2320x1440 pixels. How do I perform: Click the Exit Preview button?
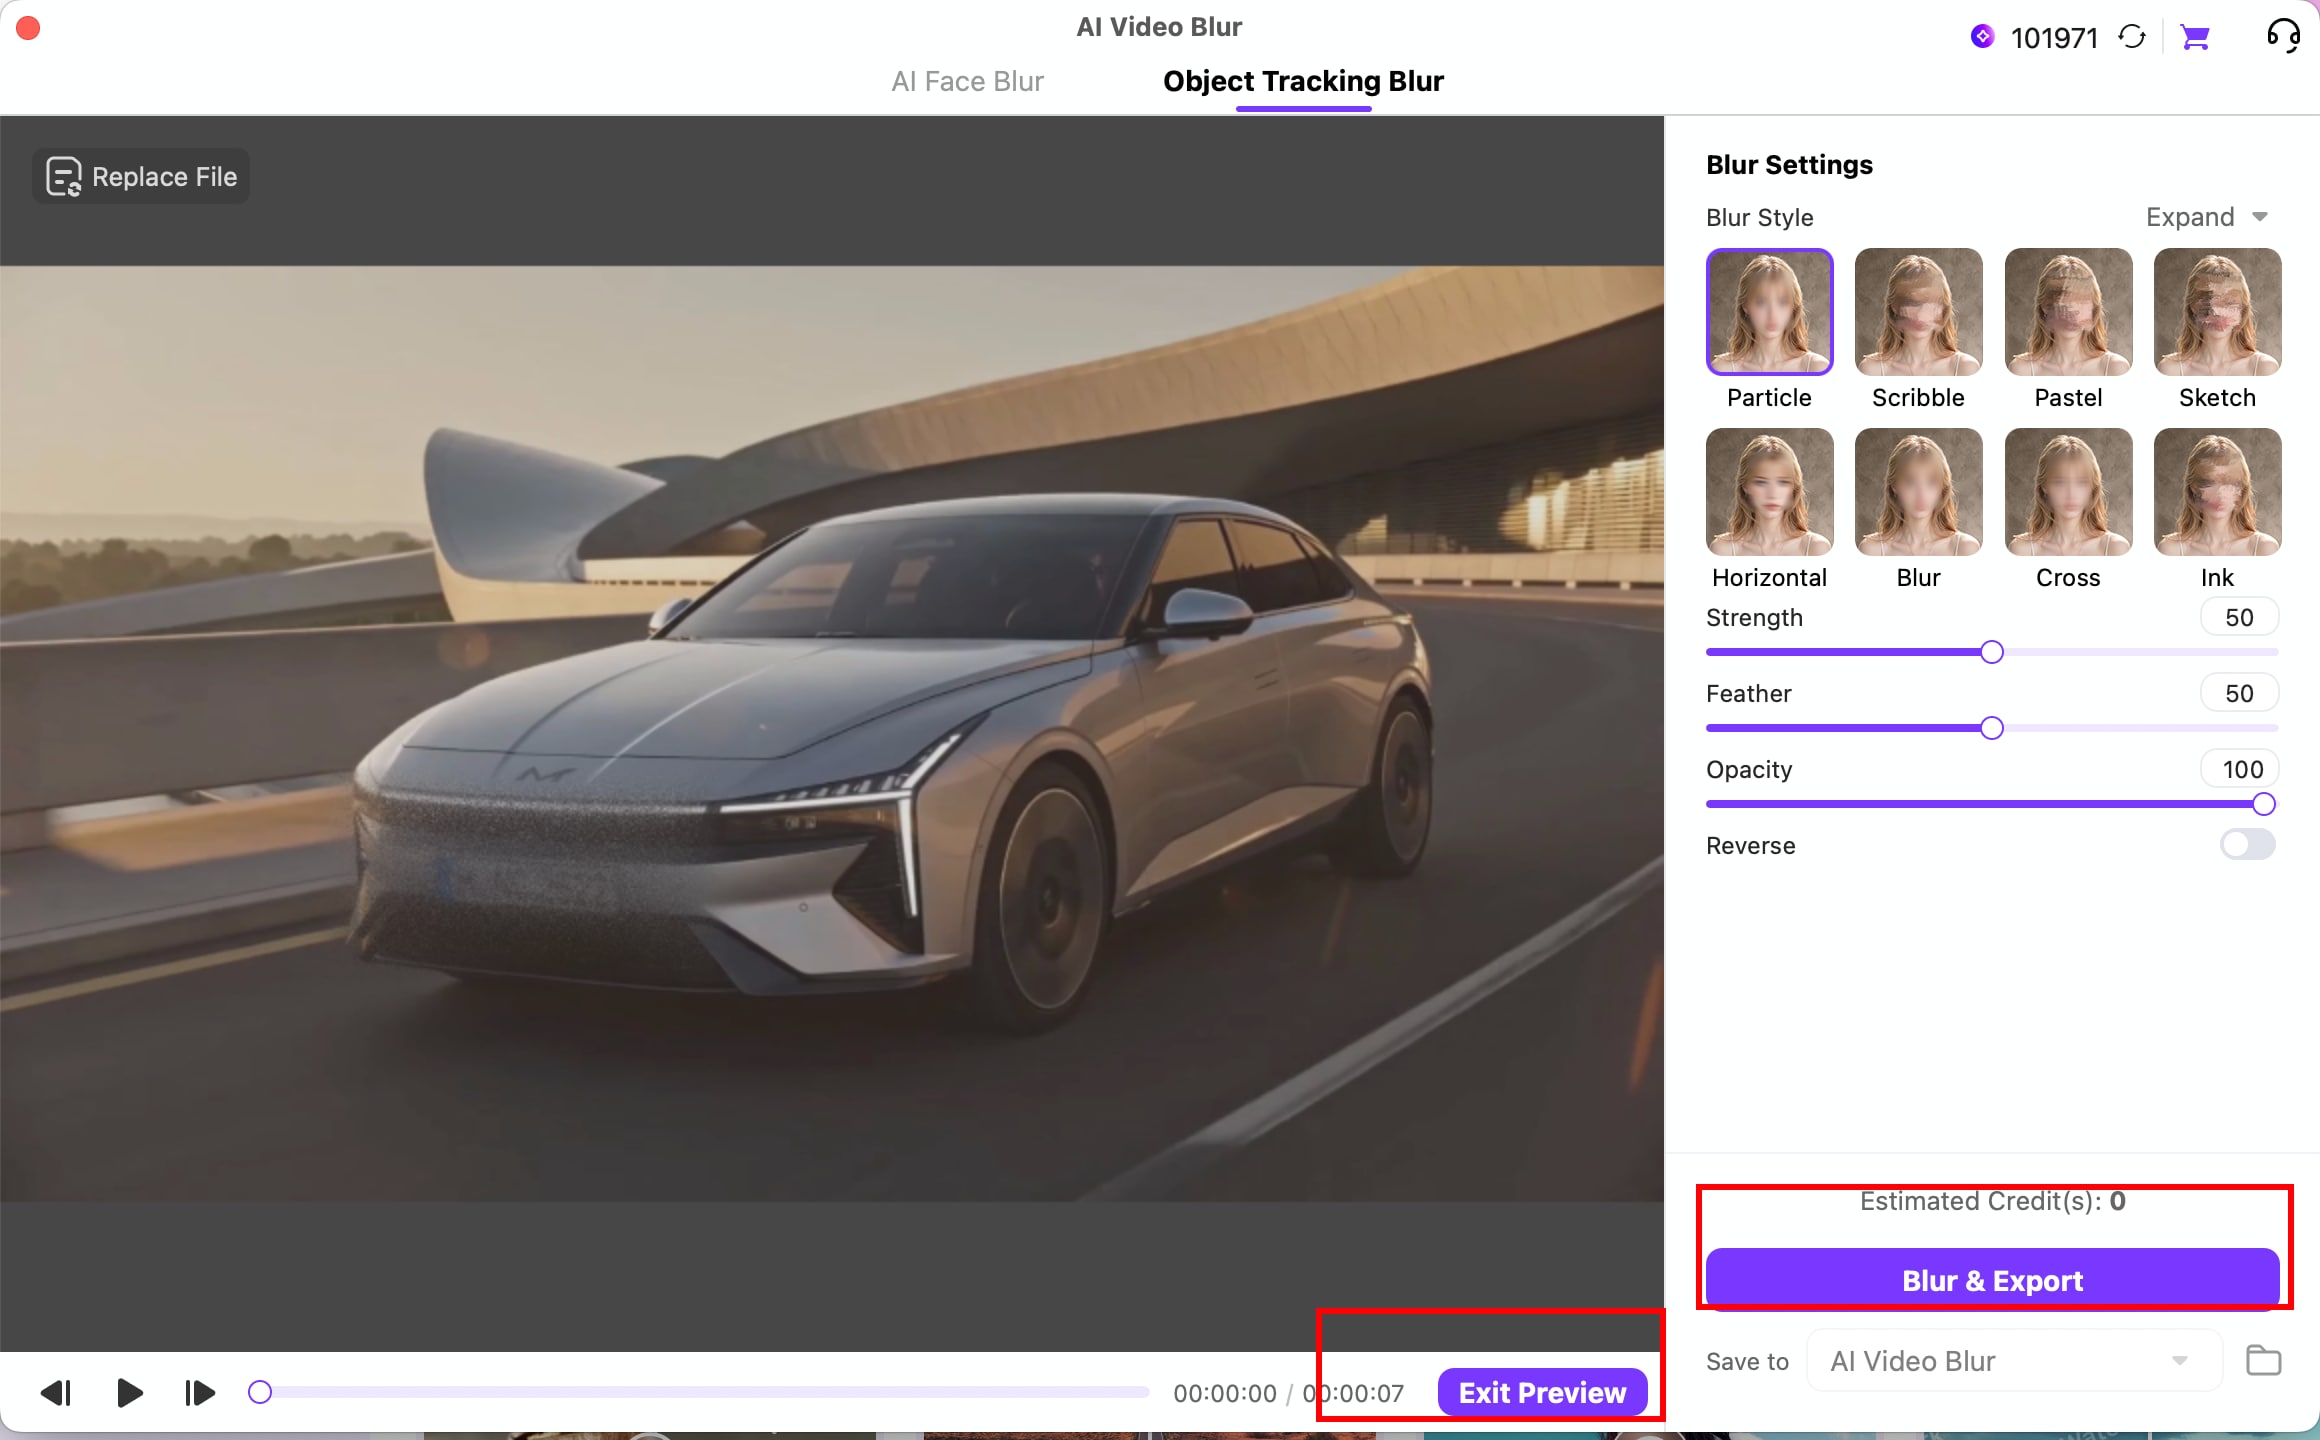1542,1393
